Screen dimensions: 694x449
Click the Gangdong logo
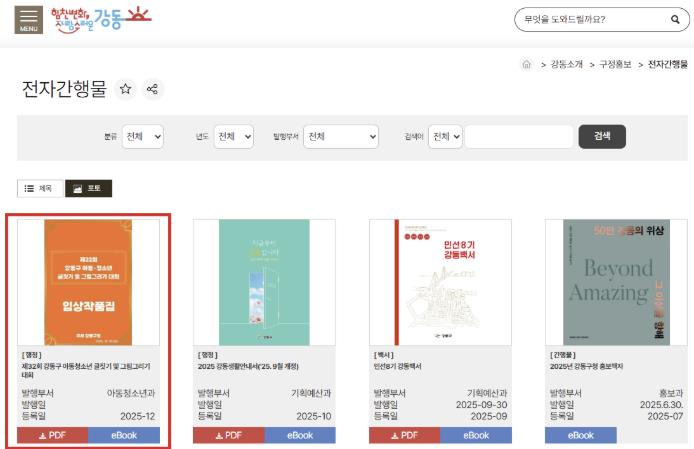click(101, 18)
